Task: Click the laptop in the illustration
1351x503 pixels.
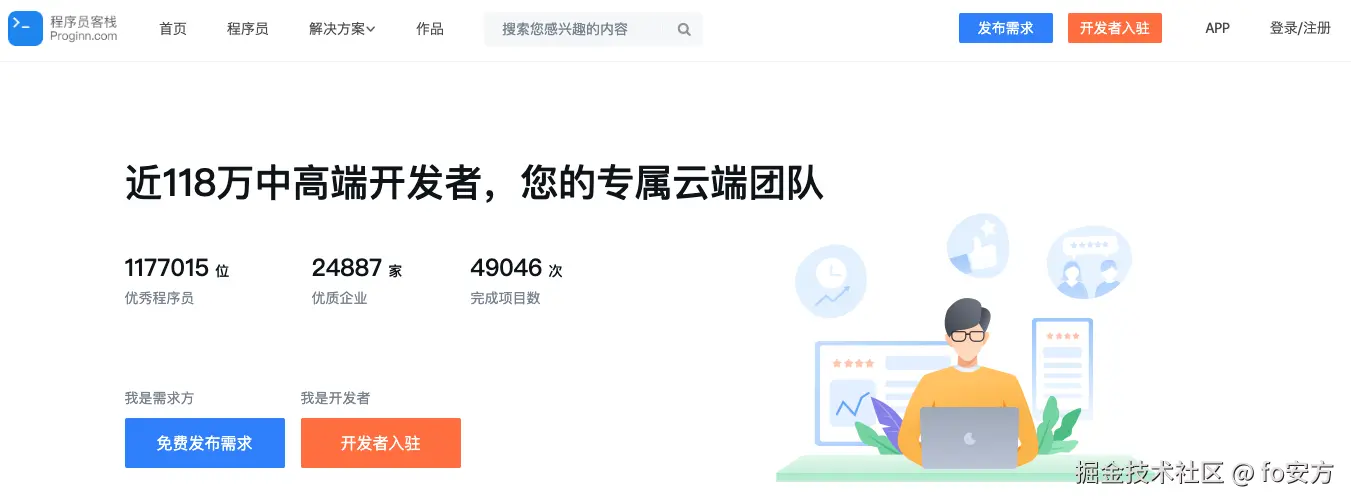Action: (969, 437)
